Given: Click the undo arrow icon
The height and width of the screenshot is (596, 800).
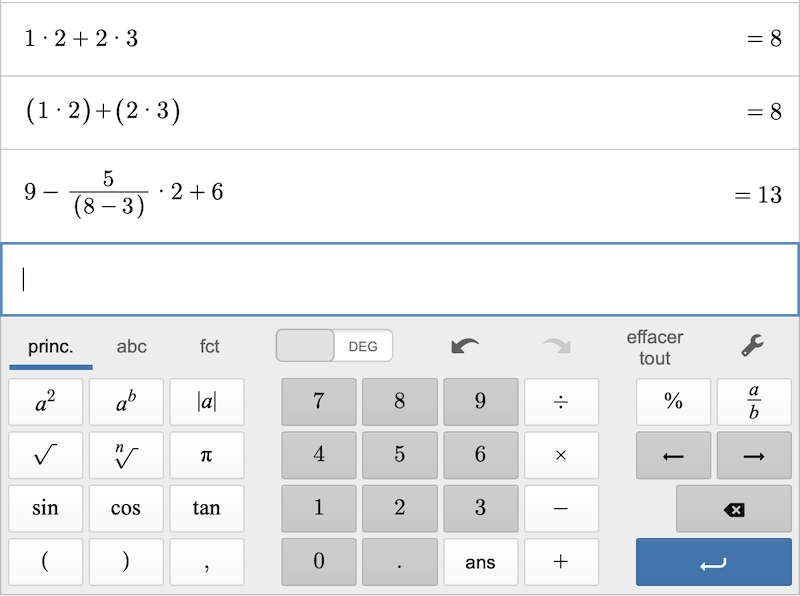Looking at the screenshot, I should 465,346.
